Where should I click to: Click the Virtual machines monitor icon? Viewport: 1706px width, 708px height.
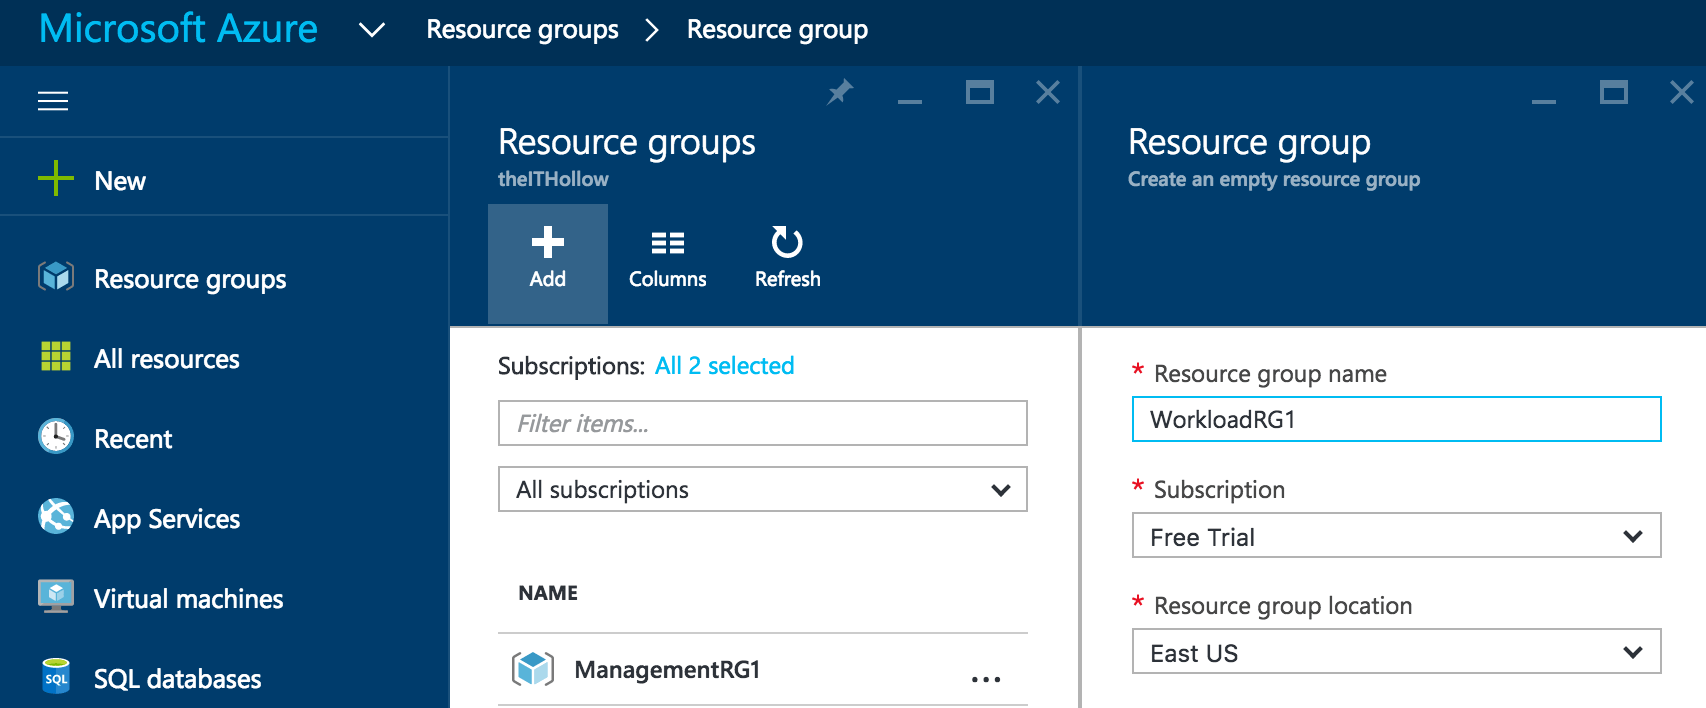coord(56,597)
